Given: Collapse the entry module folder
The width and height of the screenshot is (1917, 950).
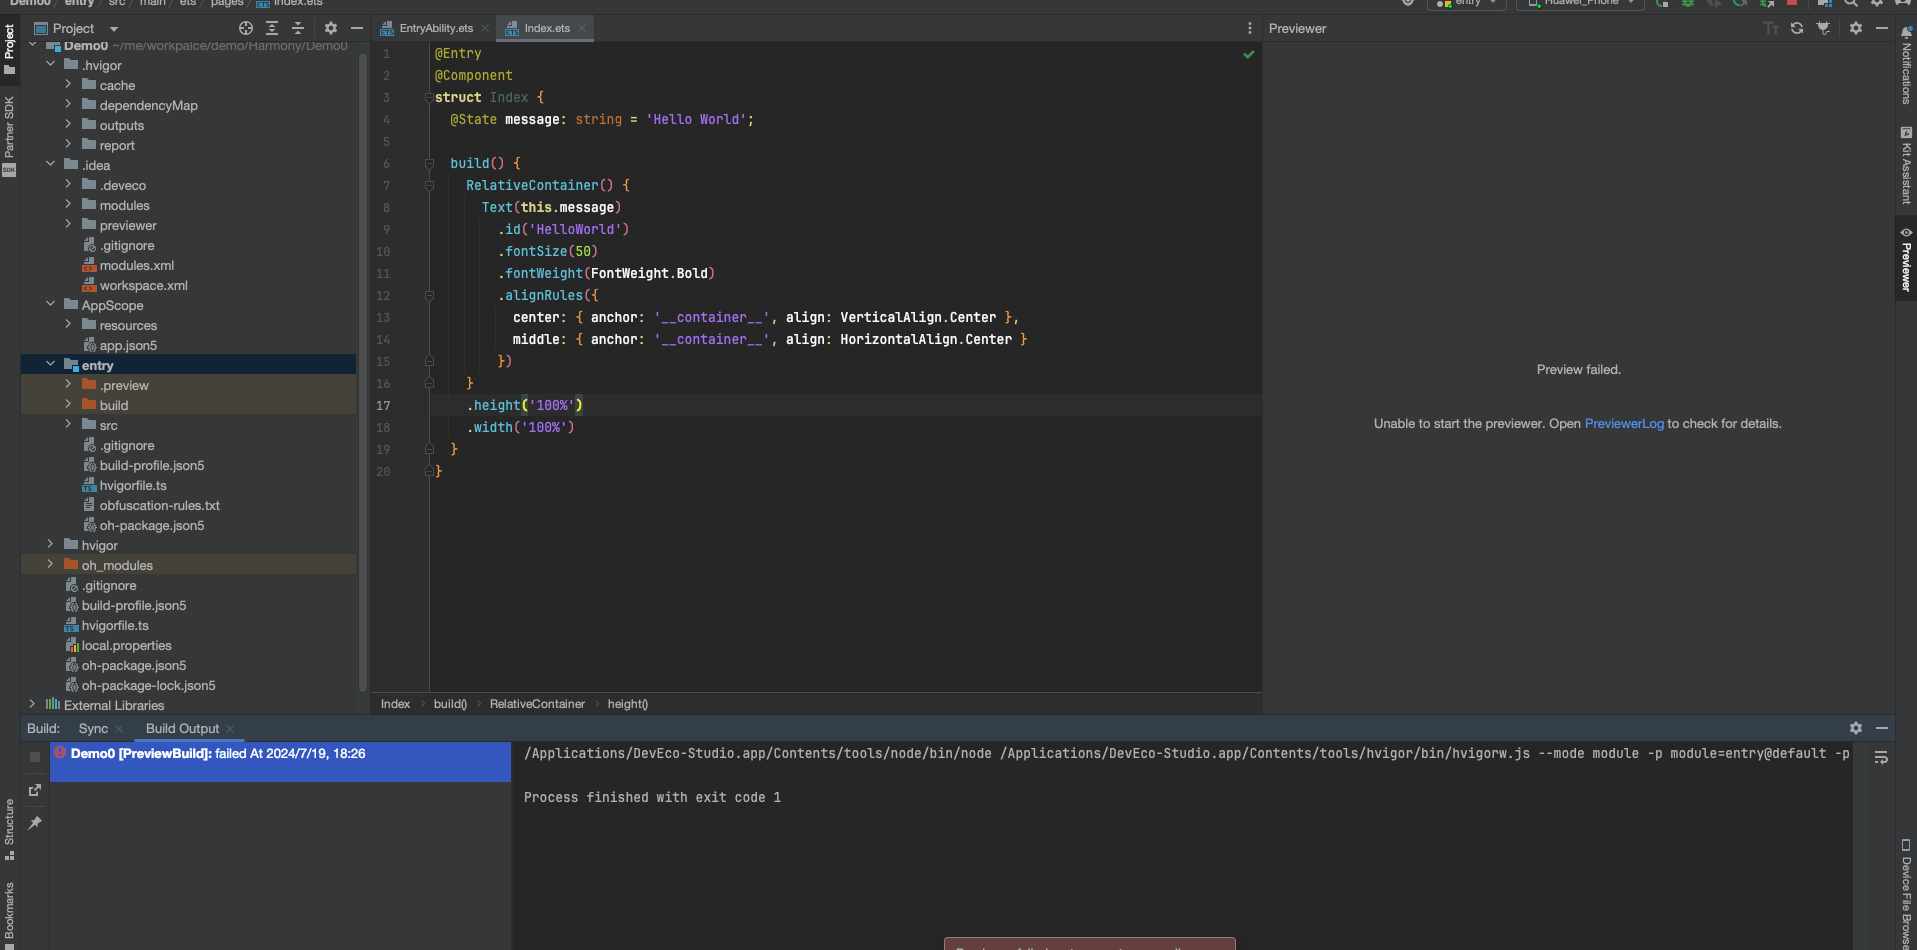Looking at the screenshot, I should tap(50, 364).
